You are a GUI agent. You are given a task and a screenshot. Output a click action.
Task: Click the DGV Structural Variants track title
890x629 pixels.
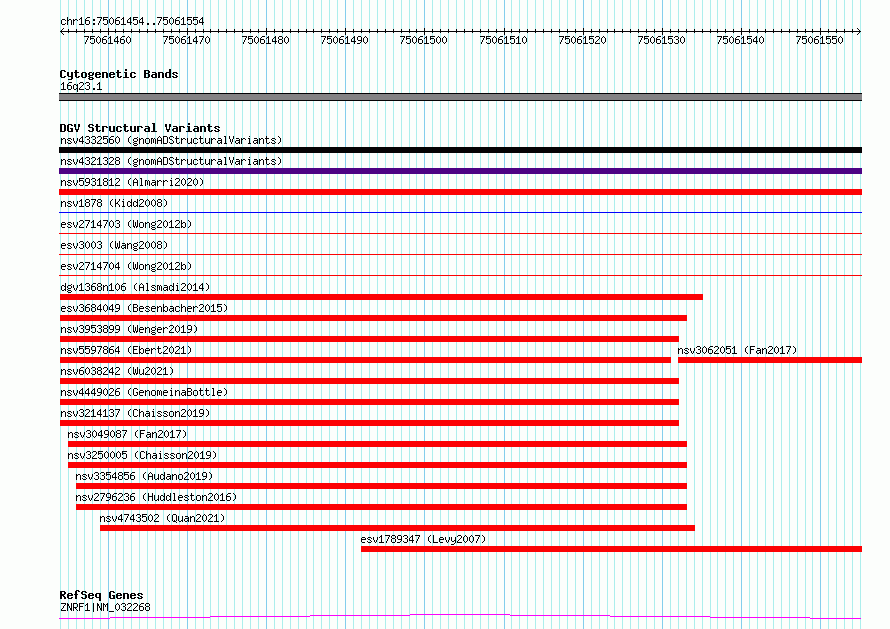[140, 128]
